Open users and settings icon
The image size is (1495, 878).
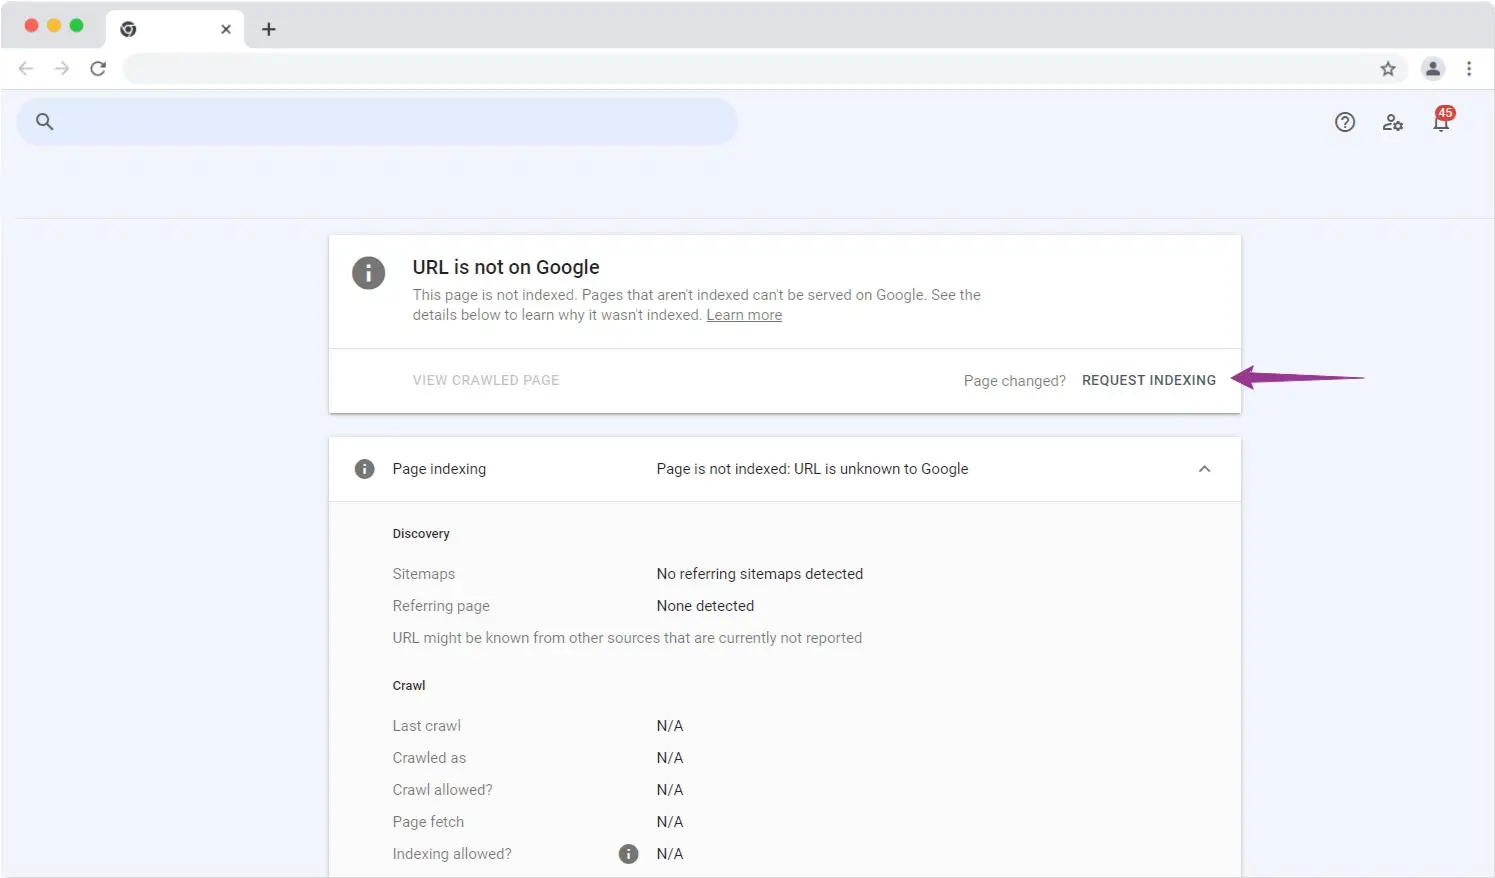pos(1392,122)
